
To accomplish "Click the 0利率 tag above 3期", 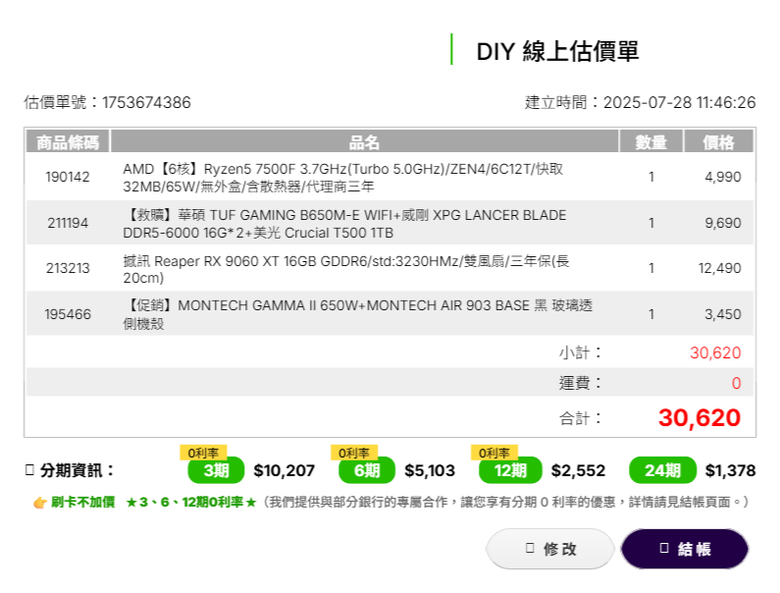I will (x=203, y=453).
